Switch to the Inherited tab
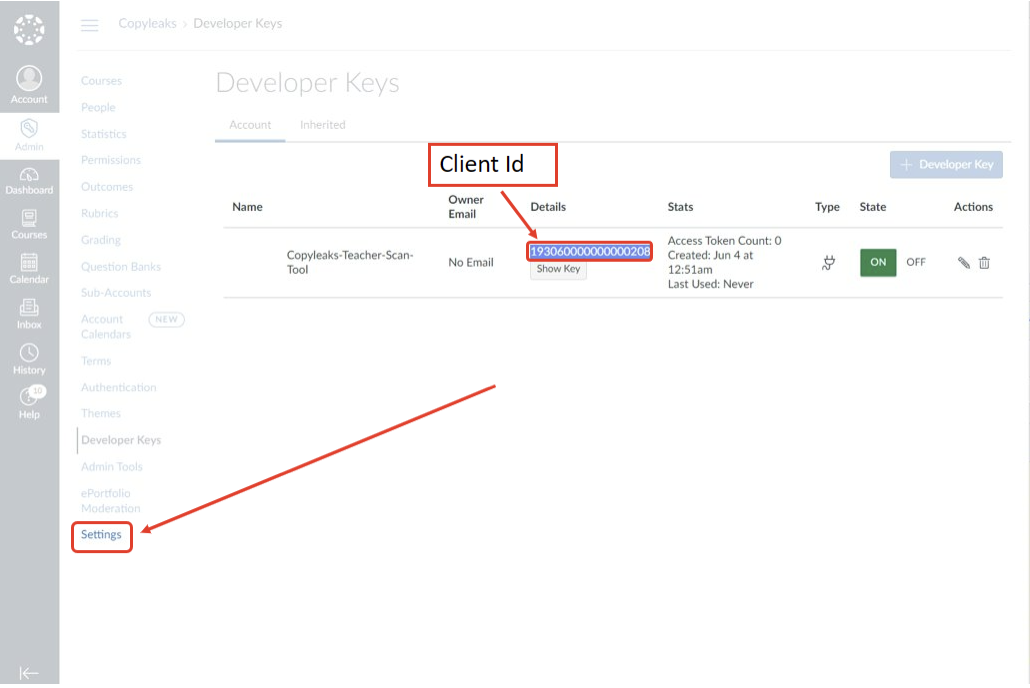 click(323, 125)
